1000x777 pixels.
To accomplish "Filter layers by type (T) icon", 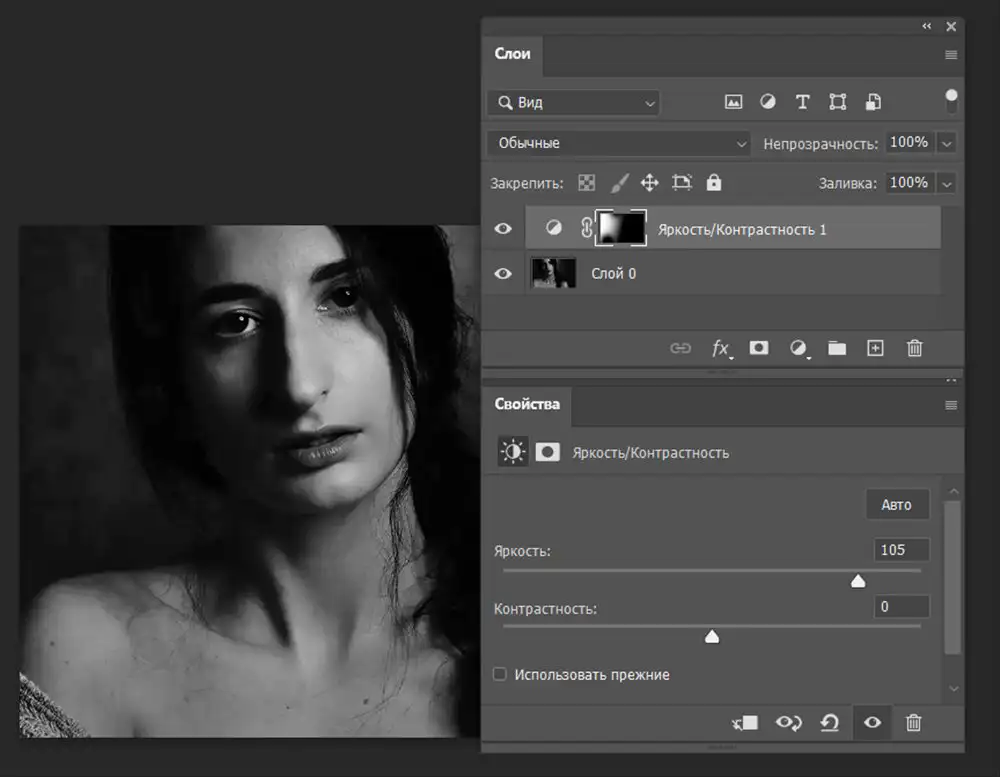I will click(x=802, y=102).
